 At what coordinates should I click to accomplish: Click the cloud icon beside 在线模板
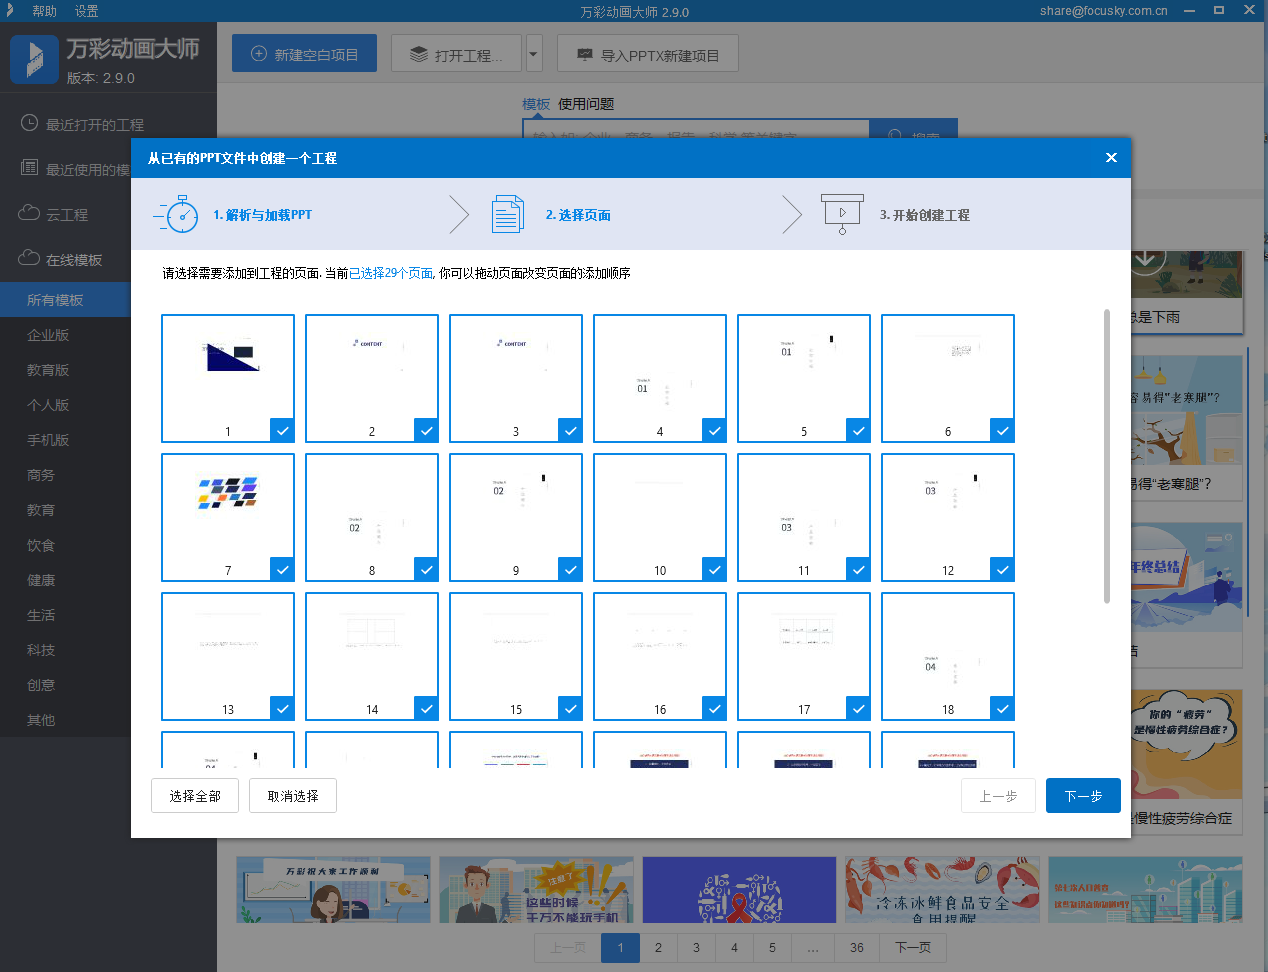pos(29,258)
